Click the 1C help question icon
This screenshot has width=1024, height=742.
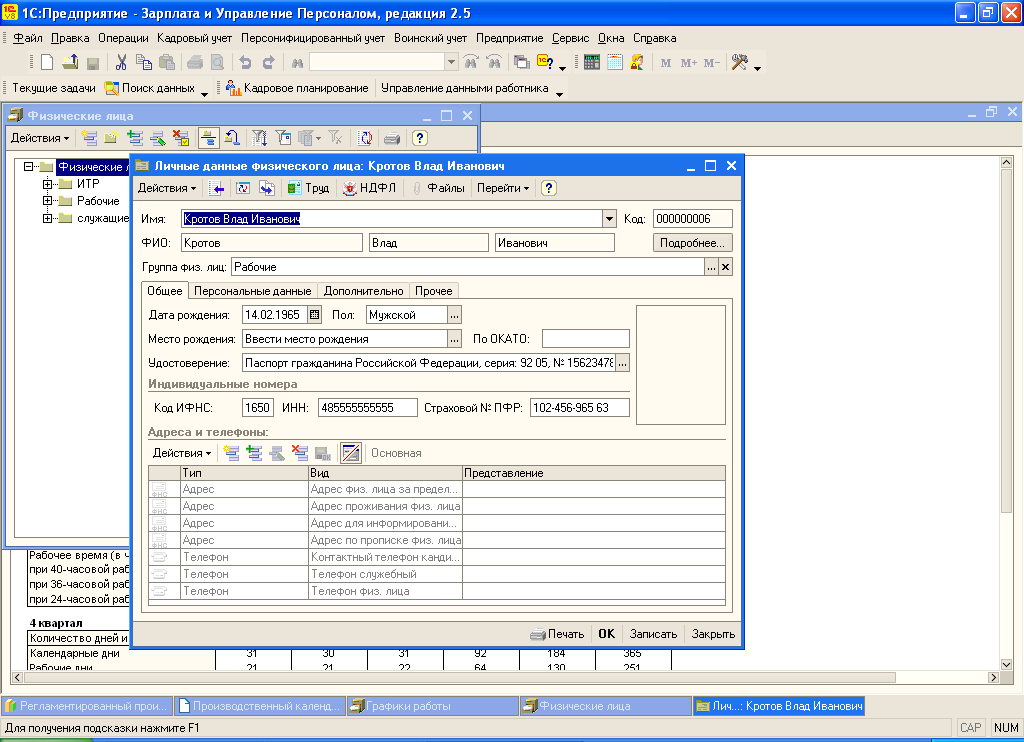(x=545, y=63)
